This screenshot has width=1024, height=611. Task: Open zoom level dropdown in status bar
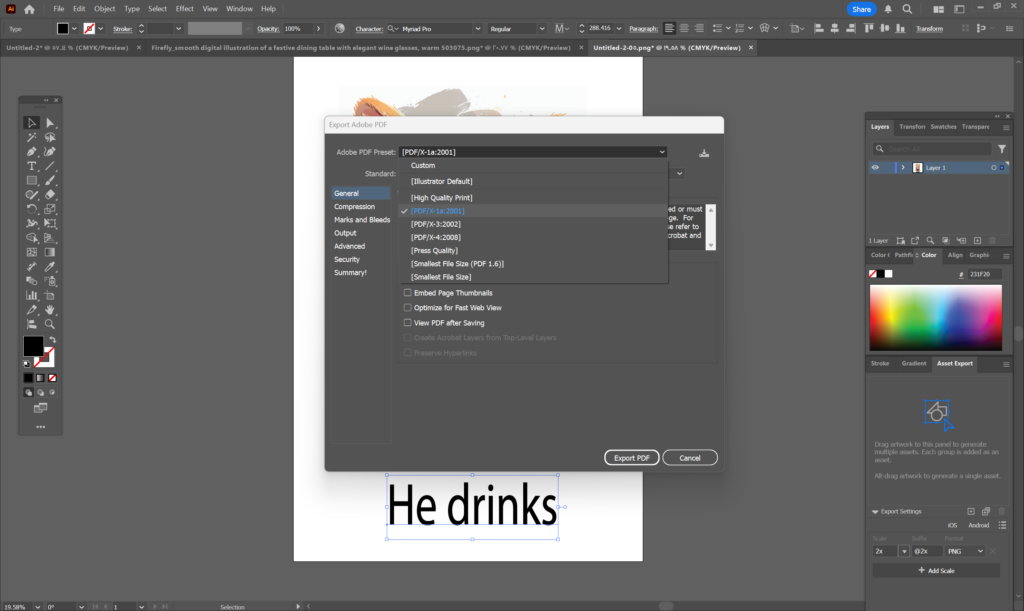tap(37, 606)
